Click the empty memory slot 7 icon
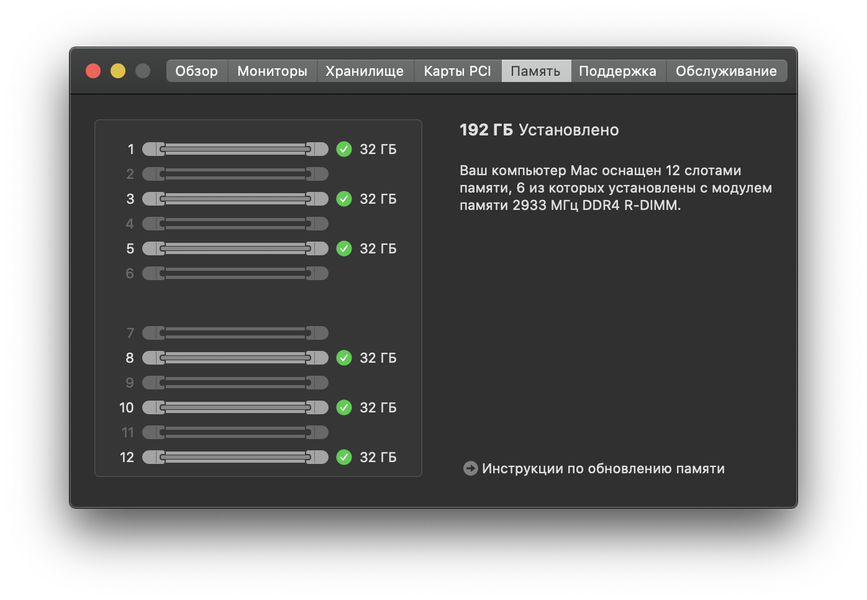The image size is (867, 600). click(x=235, y=333)
